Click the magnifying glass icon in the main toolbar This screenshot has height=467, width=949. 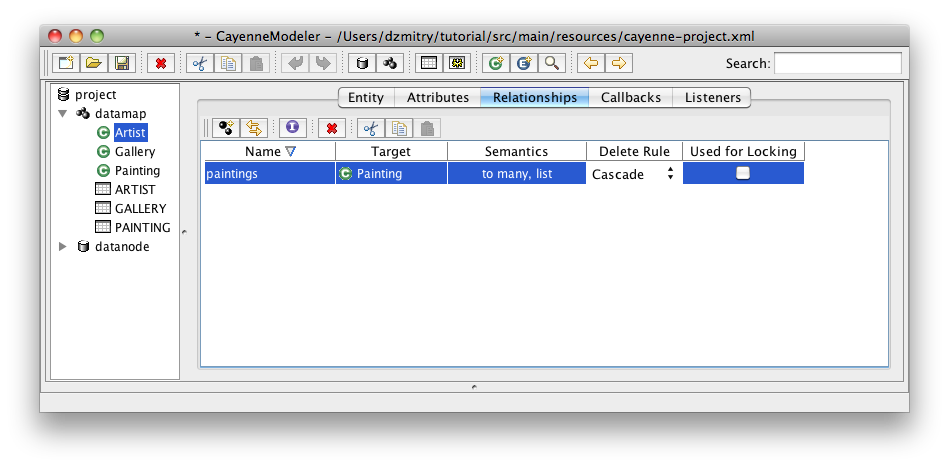point(550,63)
